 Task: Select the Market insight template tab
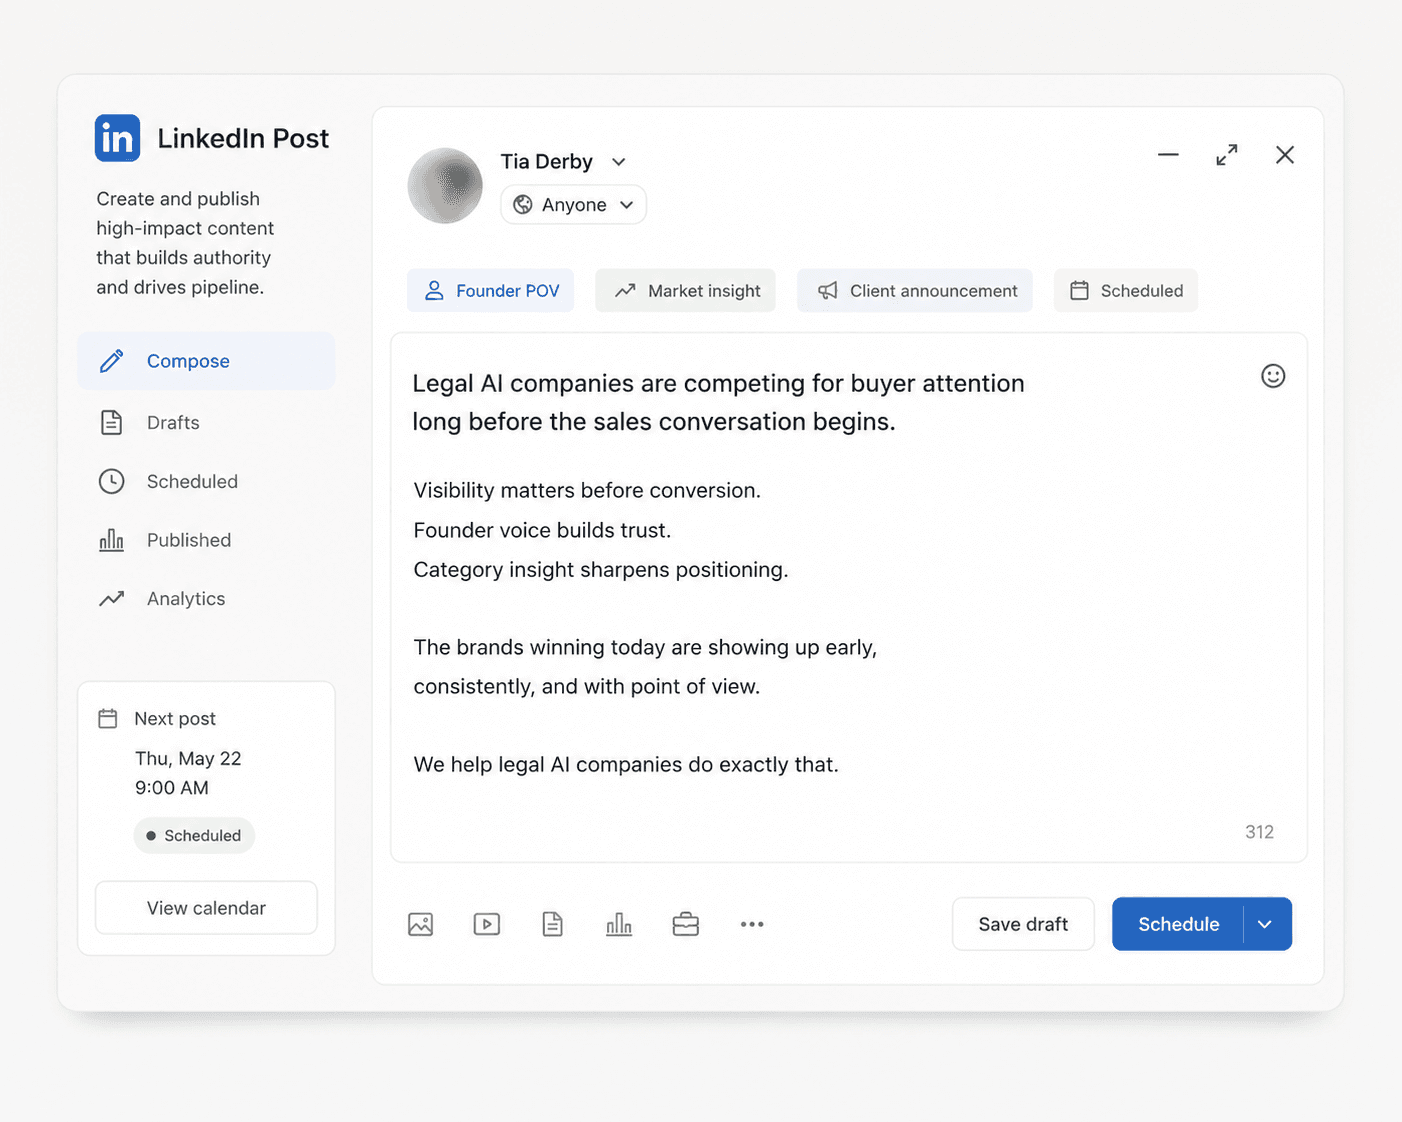pos(686,291)
